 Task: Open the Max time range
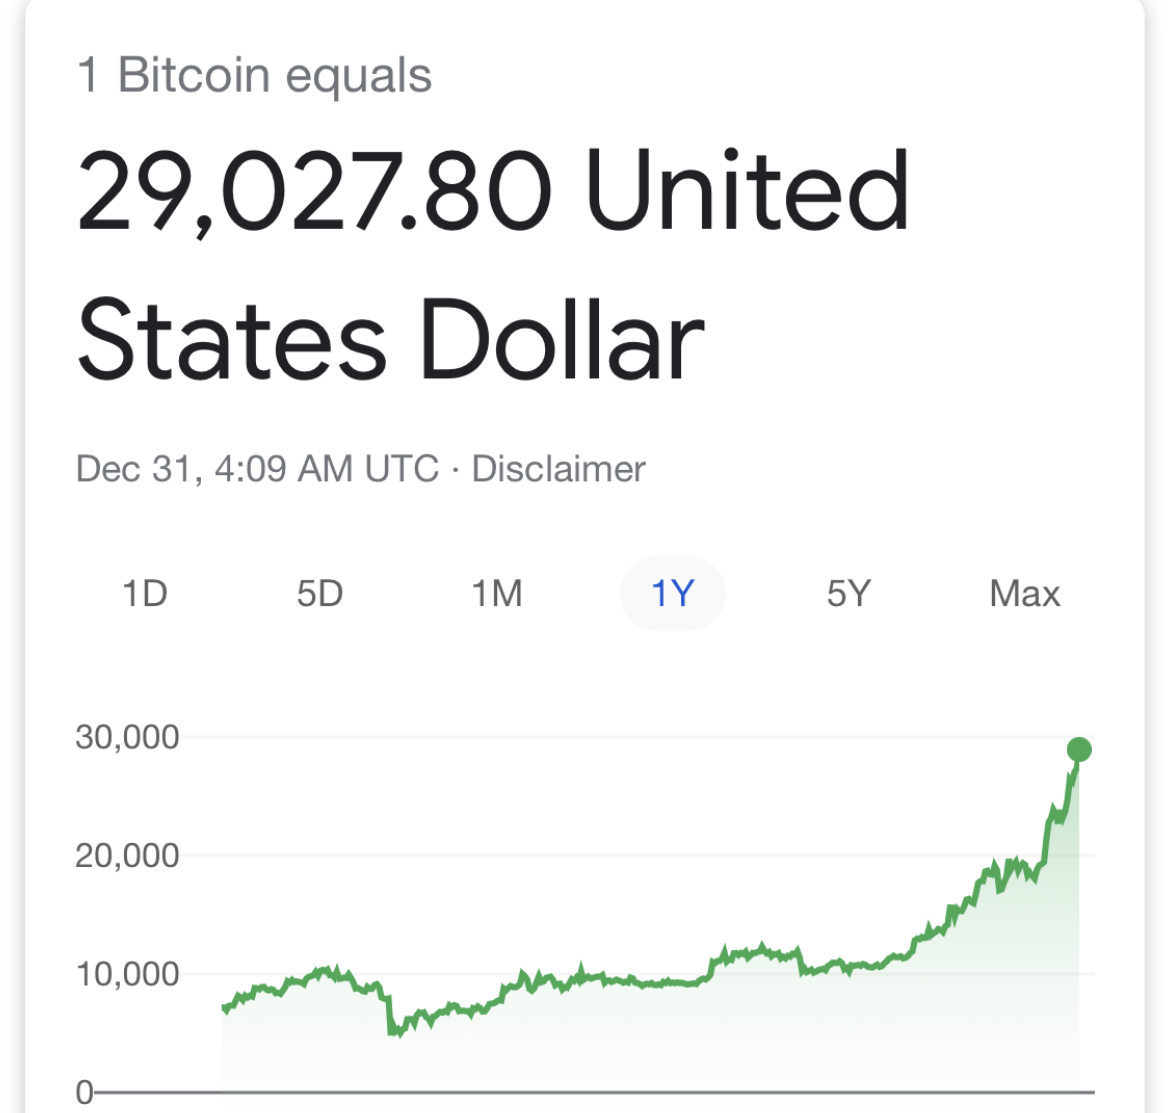(1024, 594)
